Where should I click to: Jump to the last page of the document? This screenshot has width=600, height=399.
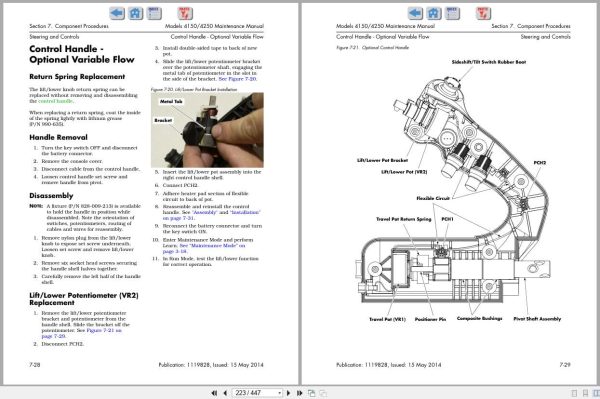pyautogui.click(x=300, y=393)
